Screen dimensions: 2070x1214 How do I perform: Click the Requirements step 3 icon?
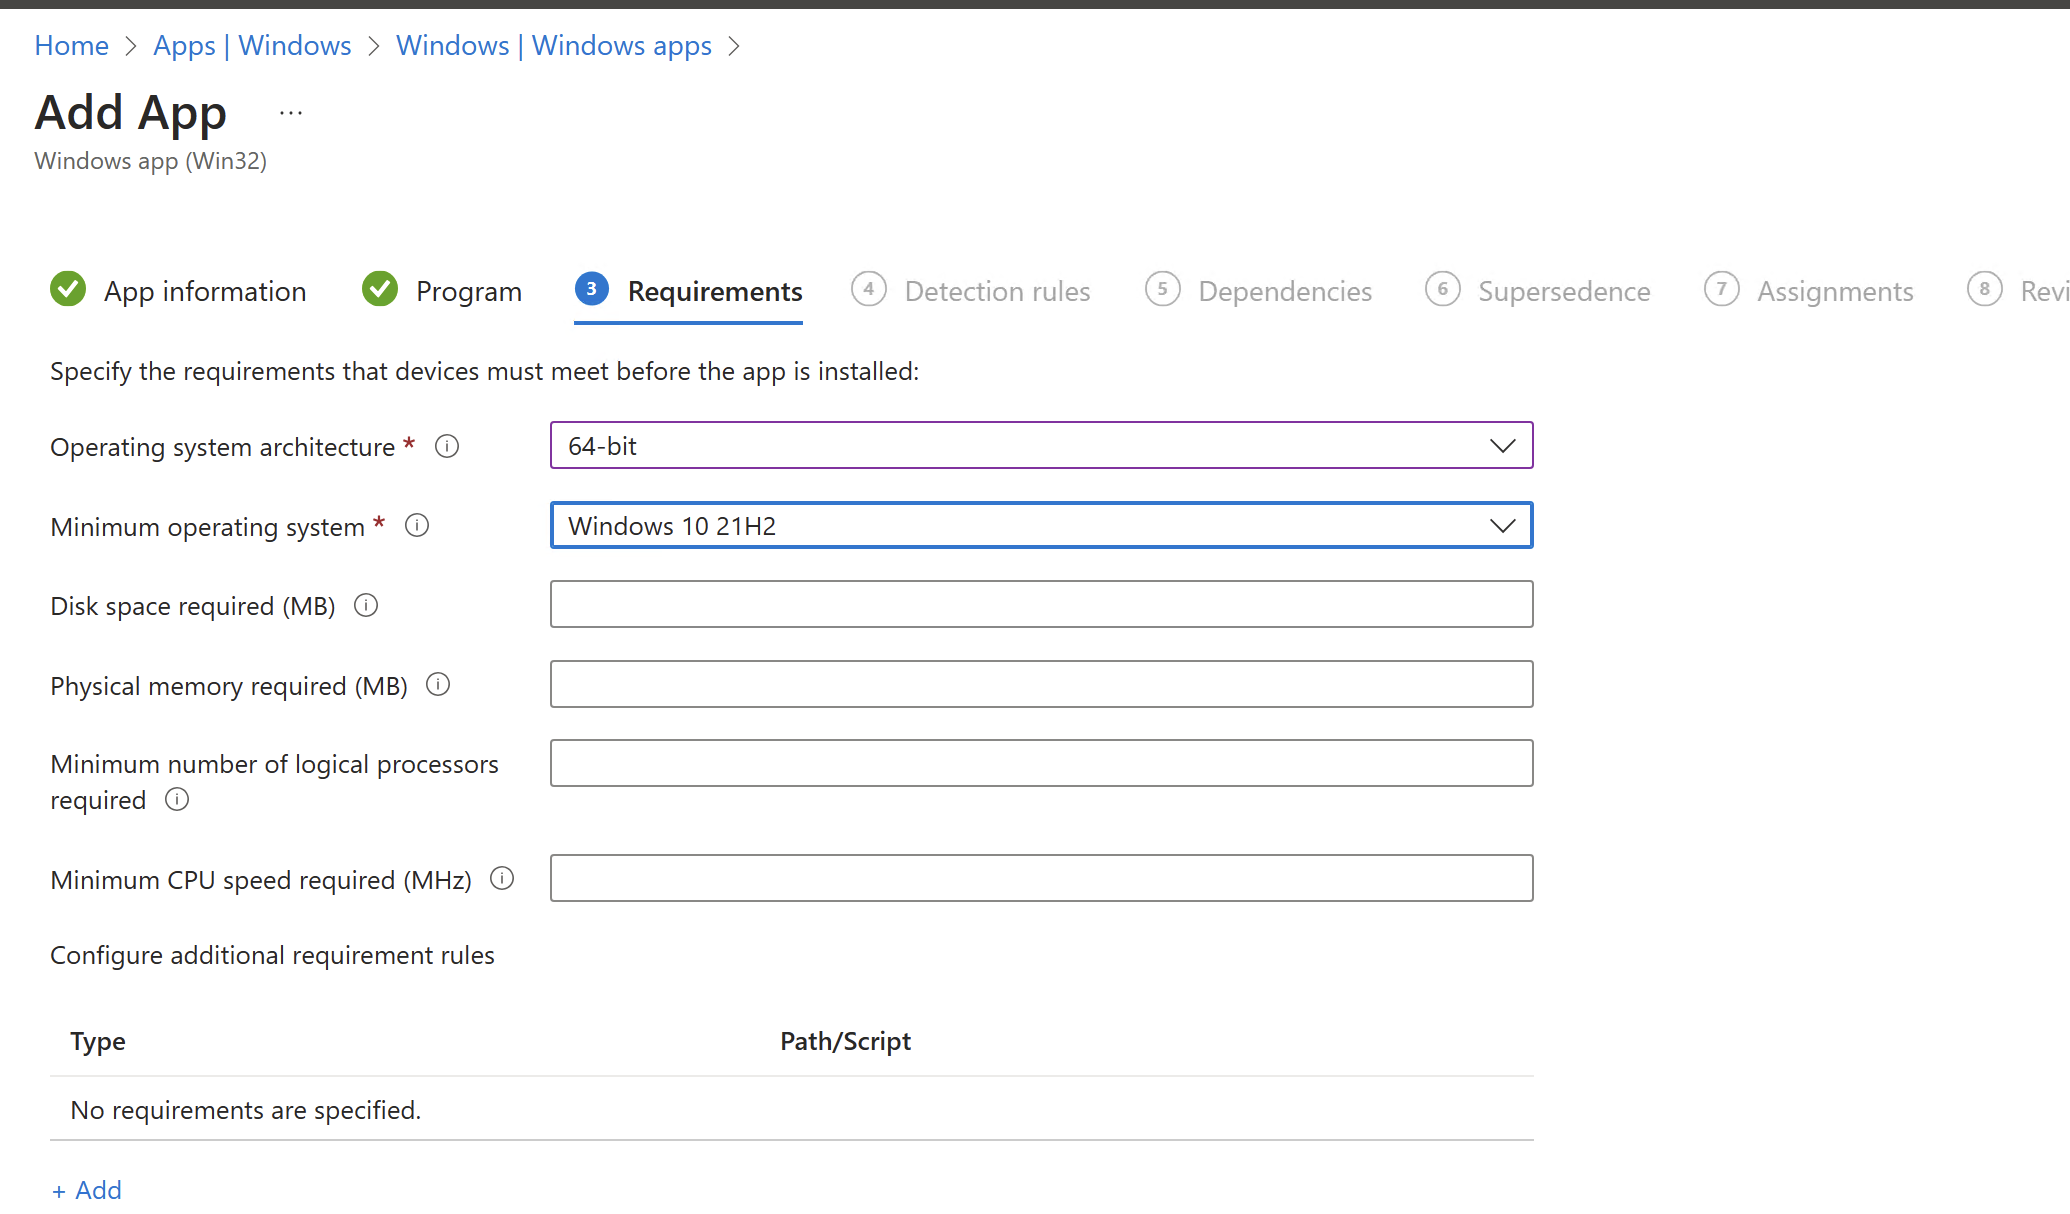(592, 289)
